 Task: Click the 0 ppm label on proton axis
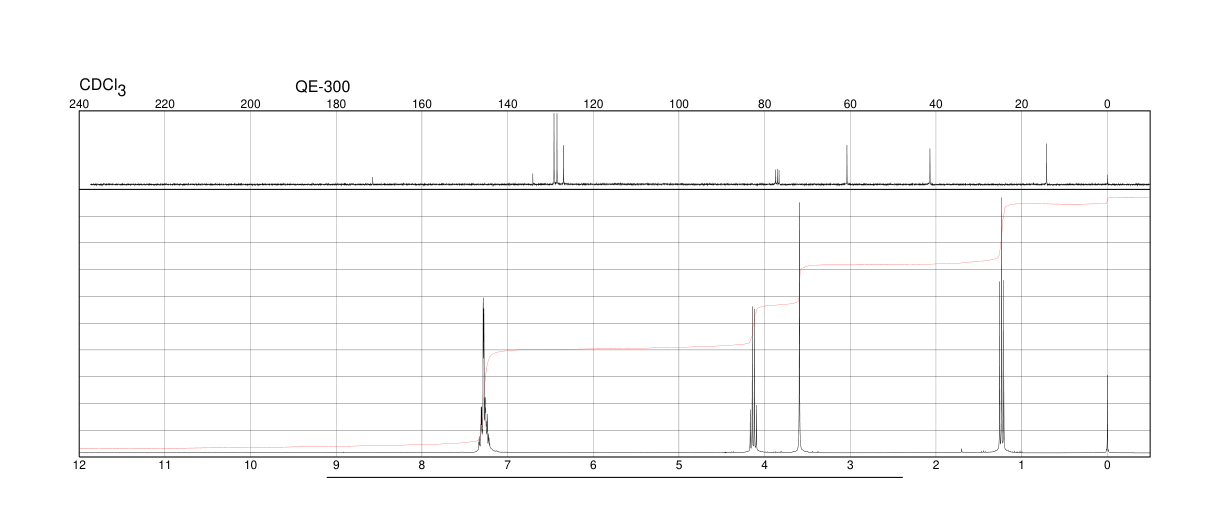click(1107, 466)
